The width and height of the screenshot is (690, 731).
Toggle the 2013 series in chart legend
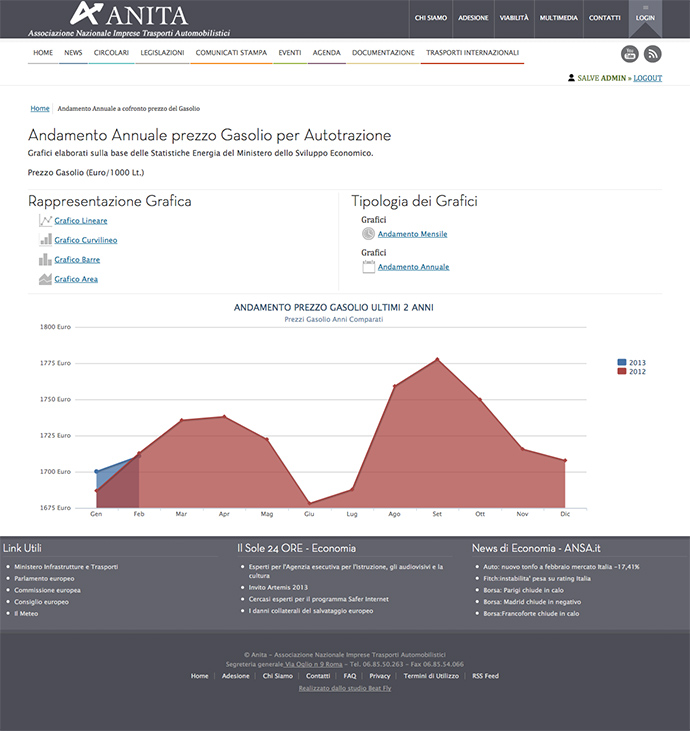tap(631, 363)
